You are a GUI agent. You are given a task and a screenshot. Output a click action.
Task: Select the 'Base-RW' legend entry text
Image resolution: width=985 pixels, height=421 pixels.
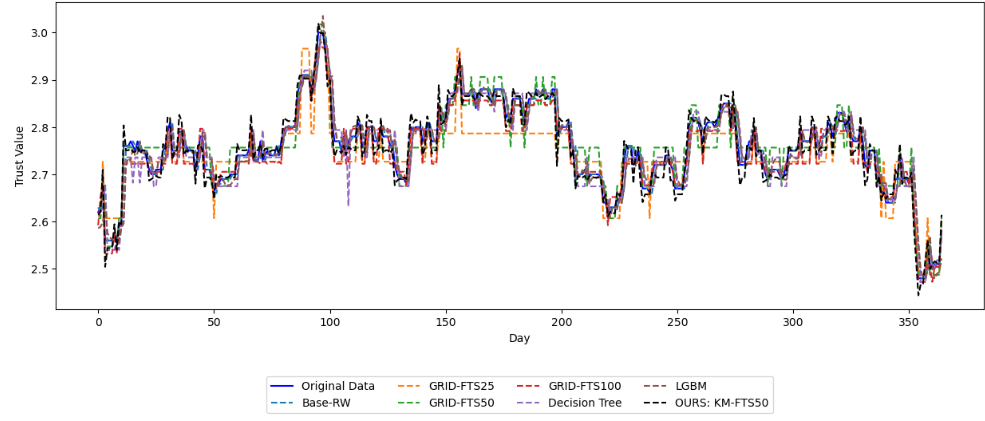pyautogui.click(x=325, y=403)
